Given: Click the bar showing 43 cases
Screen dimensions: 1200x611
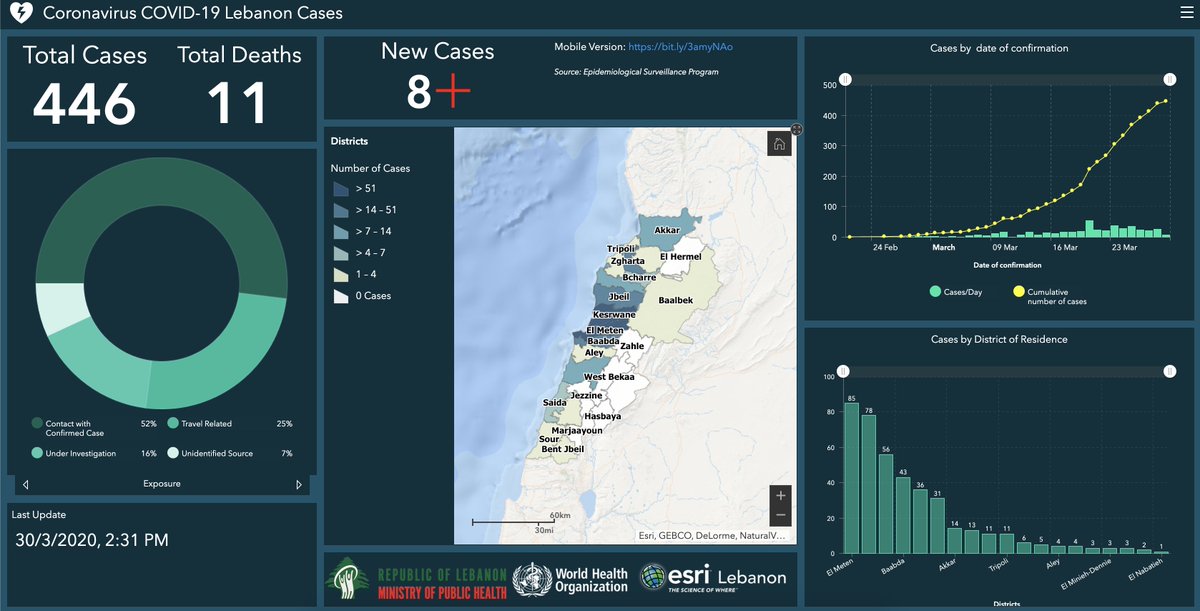Looking at the screenshot, I should click(x=903, y=515).
